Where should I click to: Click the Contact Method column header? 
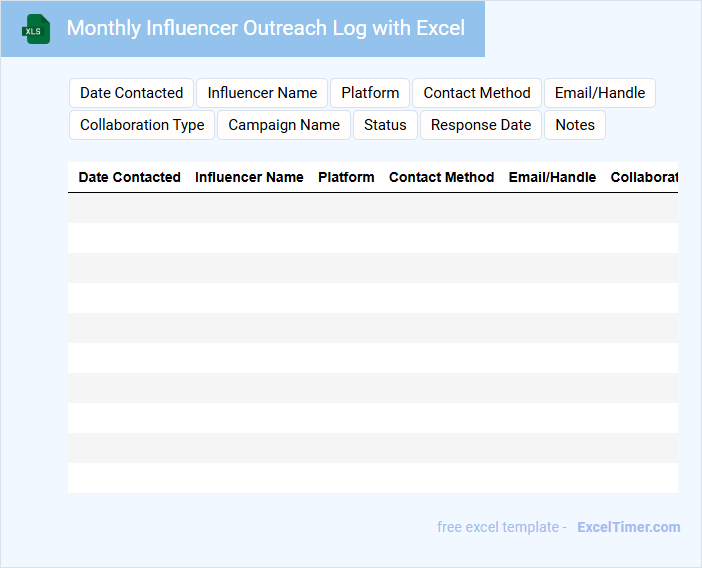(441, 177)
